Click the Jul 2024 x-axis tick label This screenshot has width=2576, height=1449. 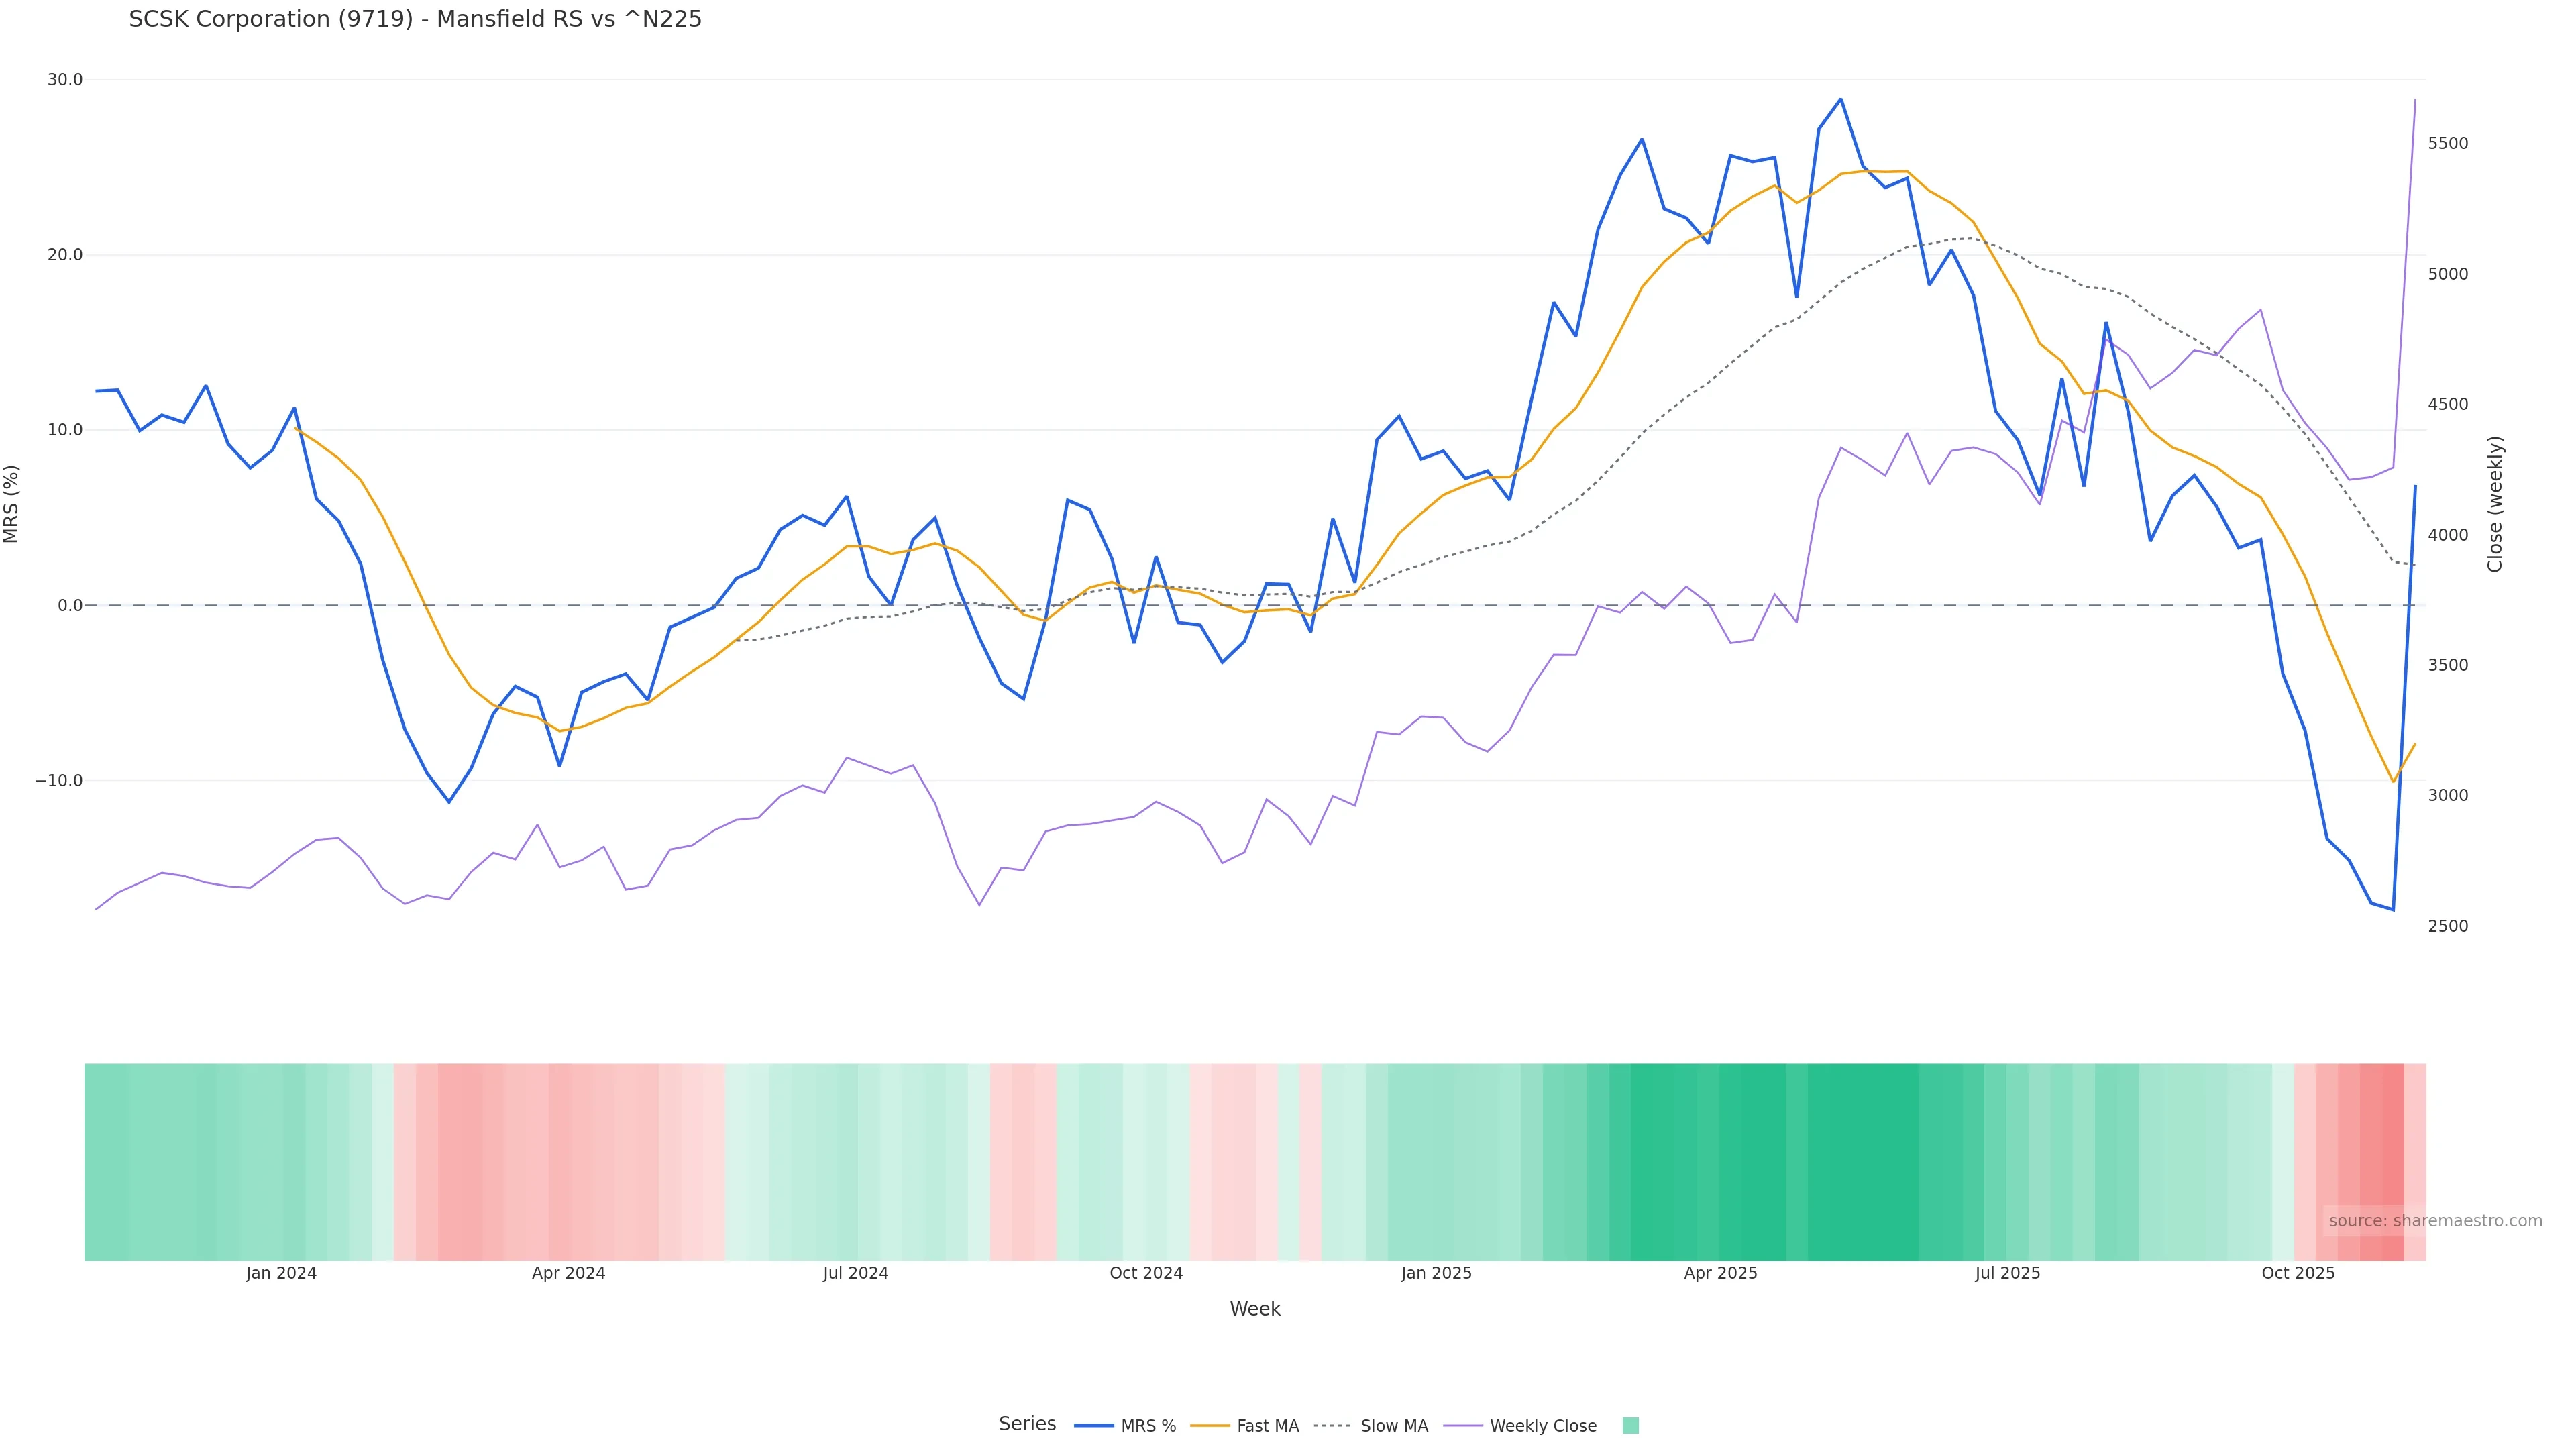click(x=855, y=1274)
